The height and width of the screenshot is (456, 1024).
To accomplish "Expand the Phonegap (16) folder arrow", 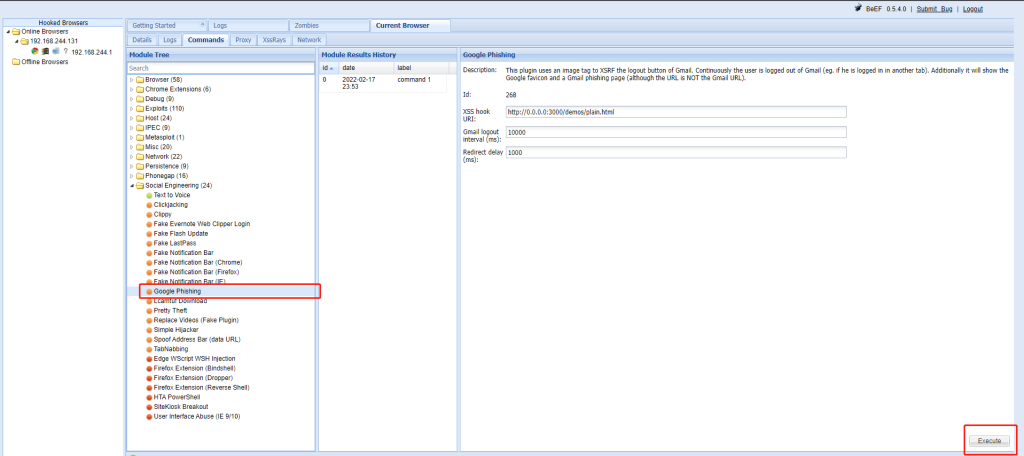I will [x=131, y=176].
